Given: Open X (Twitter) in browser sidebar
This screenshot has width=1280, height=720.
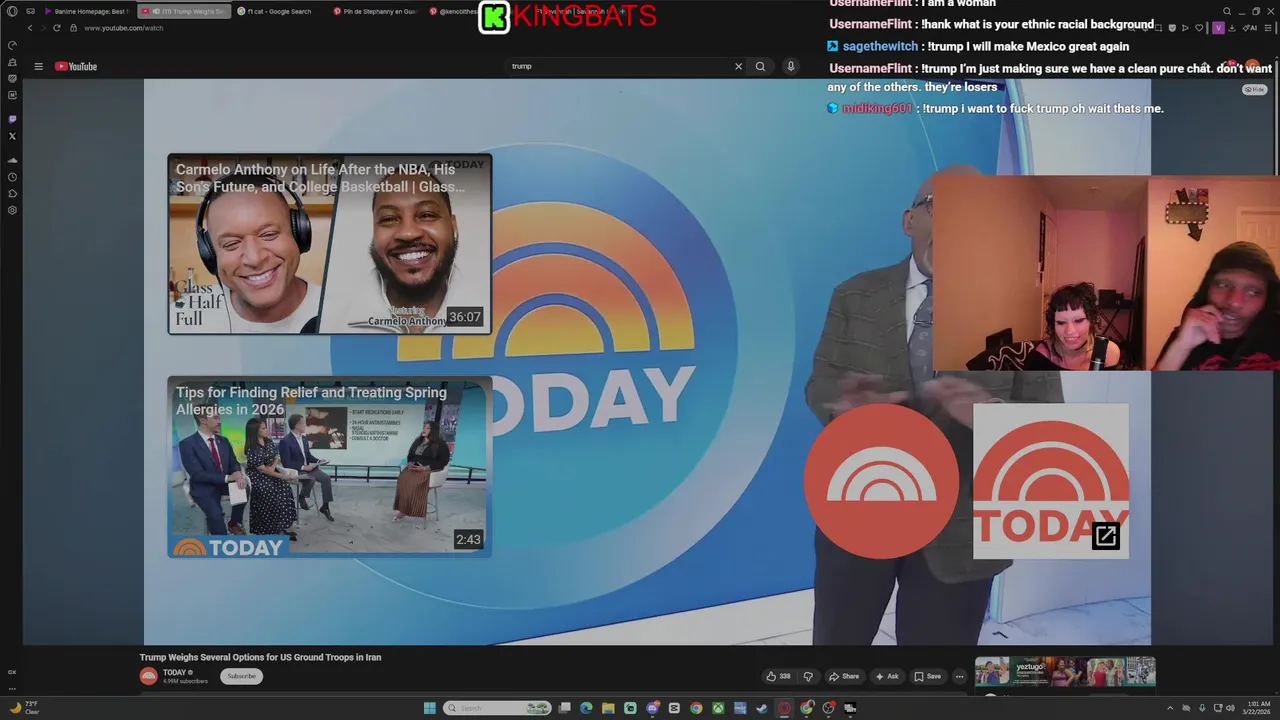Looking at the screenshot, I should point(12,136).
